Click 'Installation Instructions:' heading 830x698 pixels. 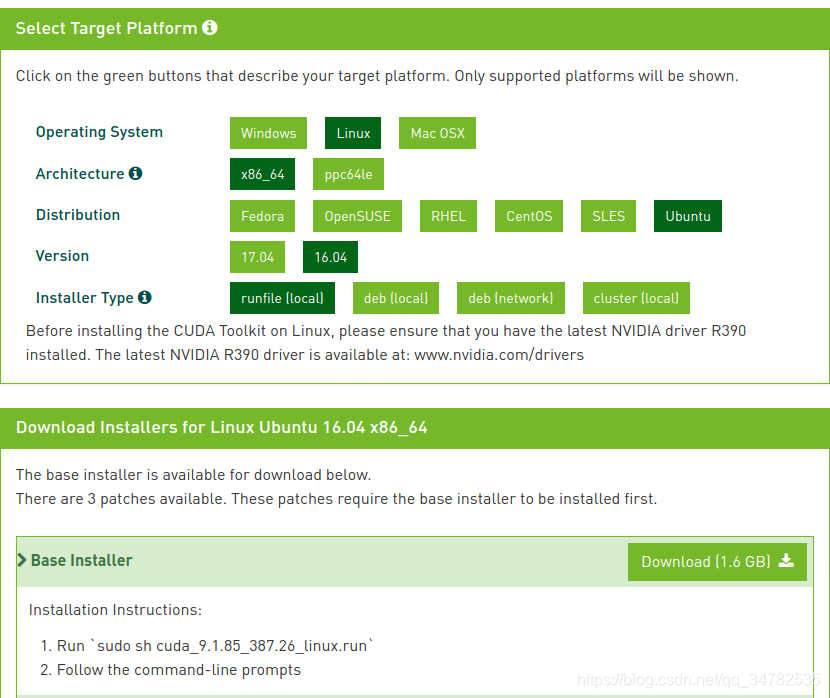tap(115, 610)
